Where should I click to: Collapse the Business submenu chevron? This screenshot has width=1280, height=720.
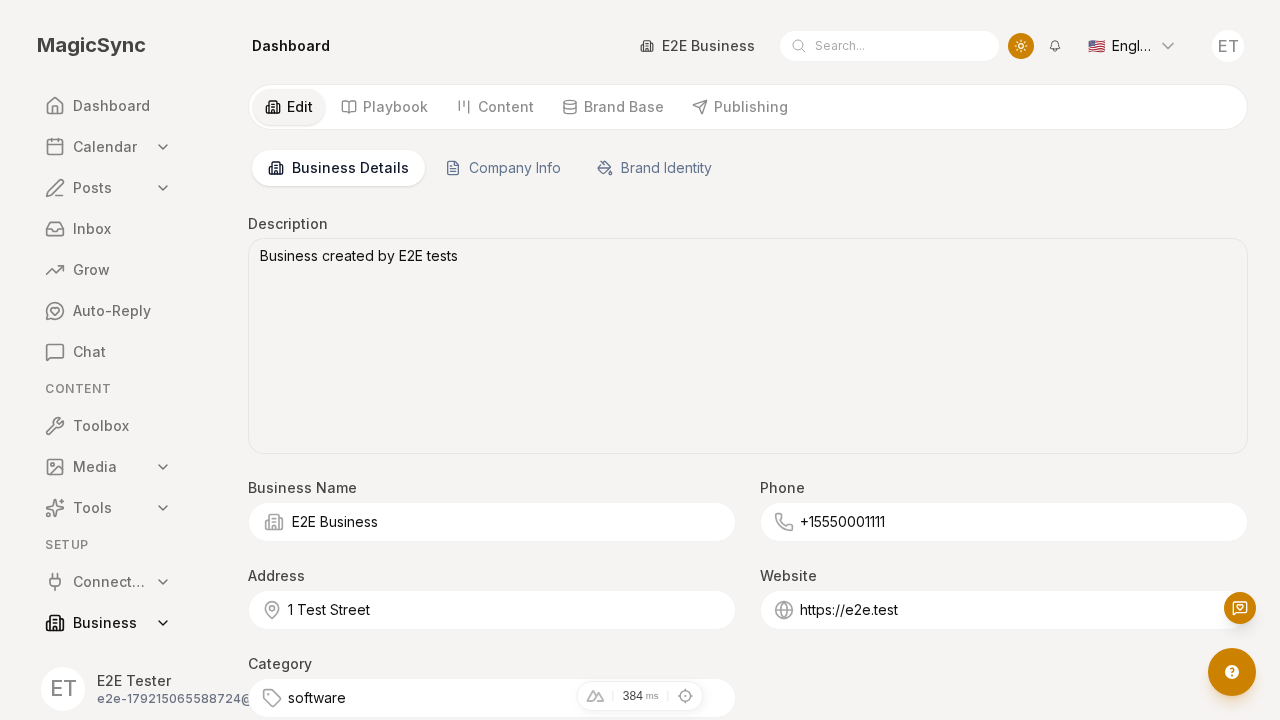pyautogui.click(x=163, y=623)
